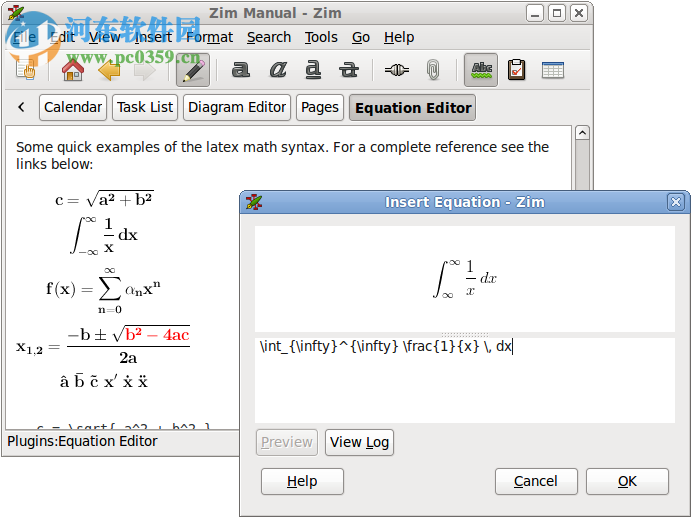
Task: Apply strikethrough formatting icon
Action: point(349,70)
